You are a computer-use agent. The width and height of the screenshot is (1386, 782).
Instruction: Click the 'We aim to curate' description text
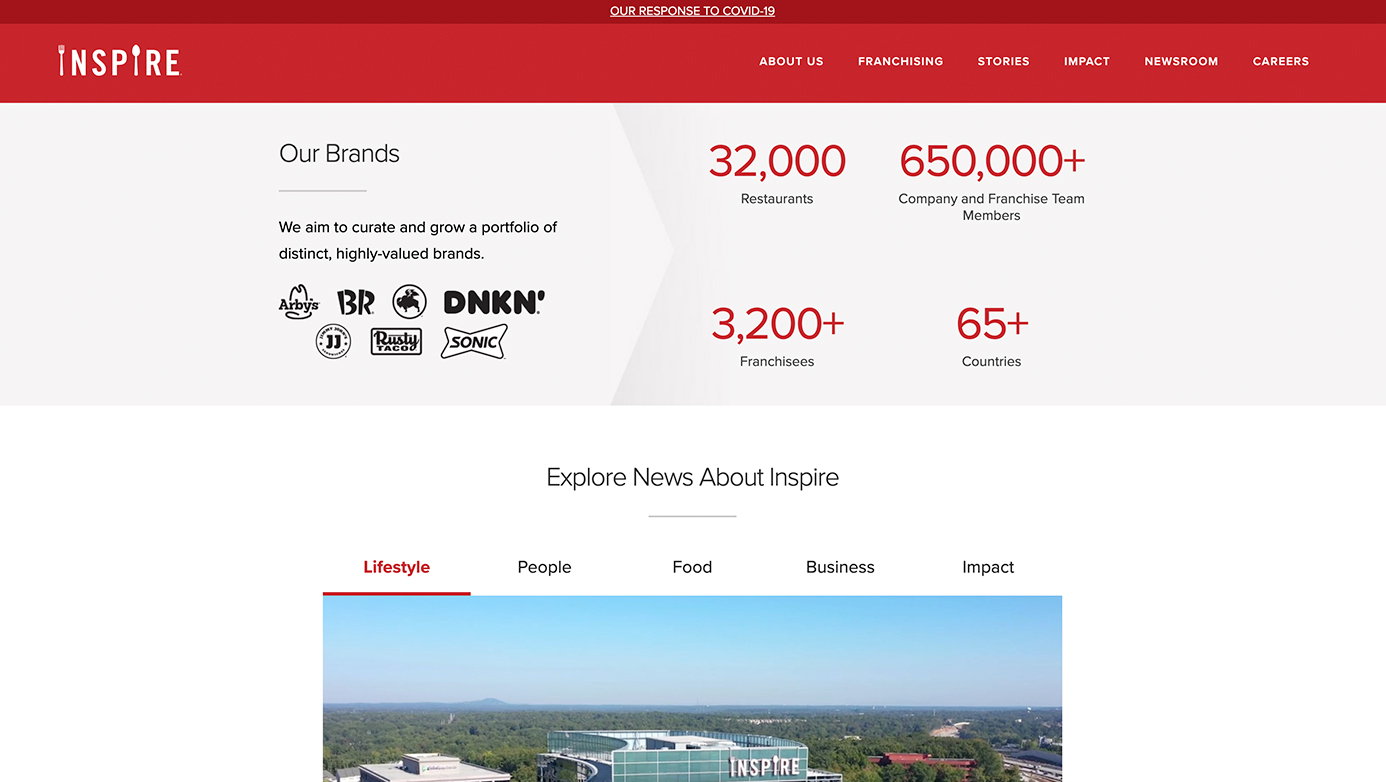[418, 240]
